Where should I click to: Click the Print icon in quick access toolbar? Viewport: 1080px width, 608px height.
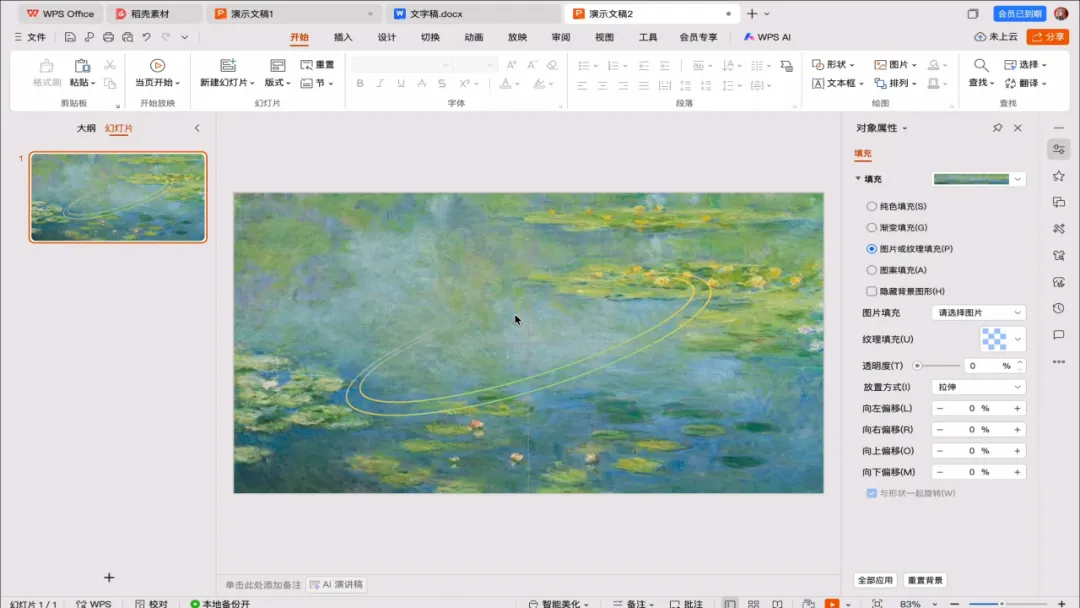click(x=108, y=37)
